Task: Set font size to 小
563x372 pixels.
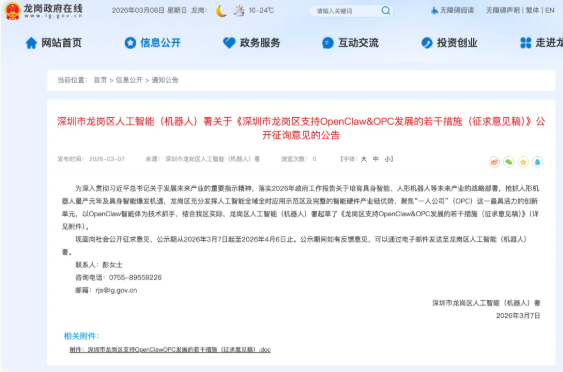Action: click(387, 159)
